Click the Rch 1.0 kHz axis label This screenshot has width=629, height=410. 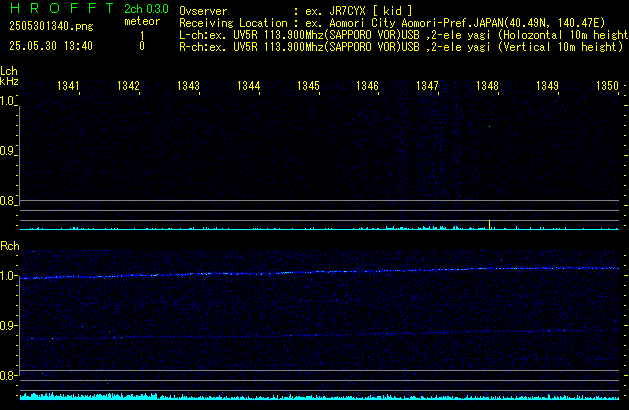(x=7, y=276)
